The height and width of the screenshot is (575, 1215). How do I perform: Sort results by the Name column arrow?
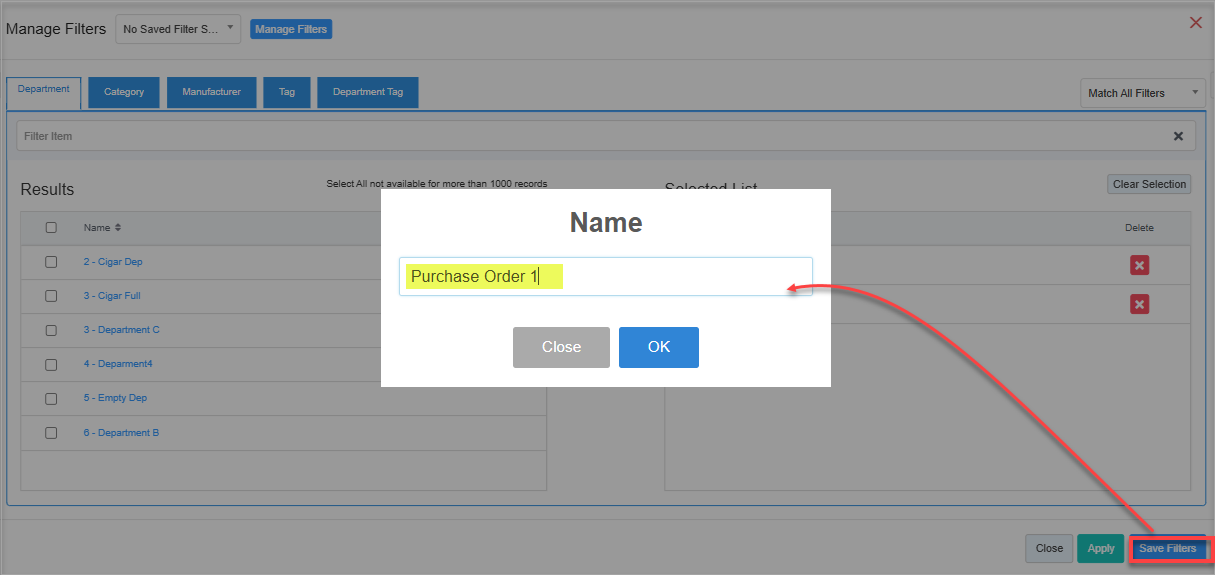pos(118,228)
